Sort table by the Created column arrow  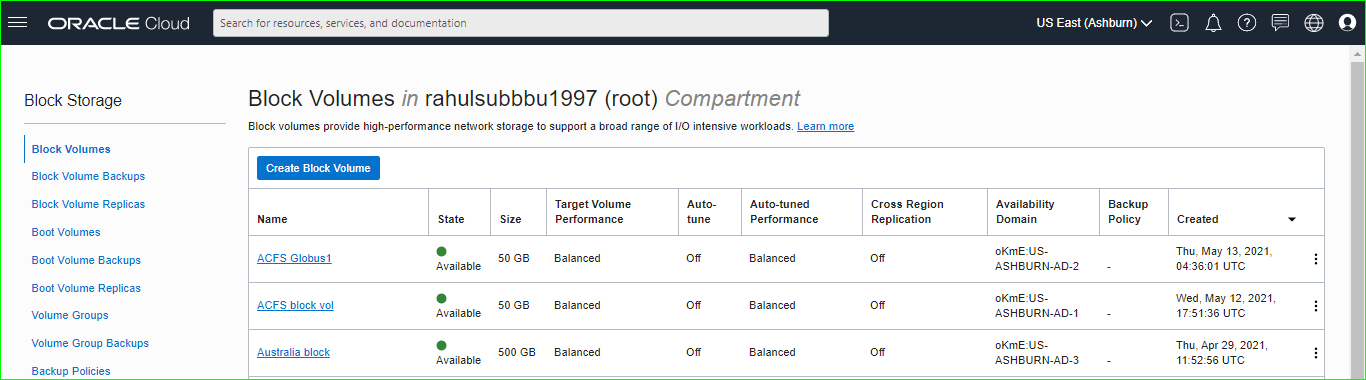(1292, 219)
